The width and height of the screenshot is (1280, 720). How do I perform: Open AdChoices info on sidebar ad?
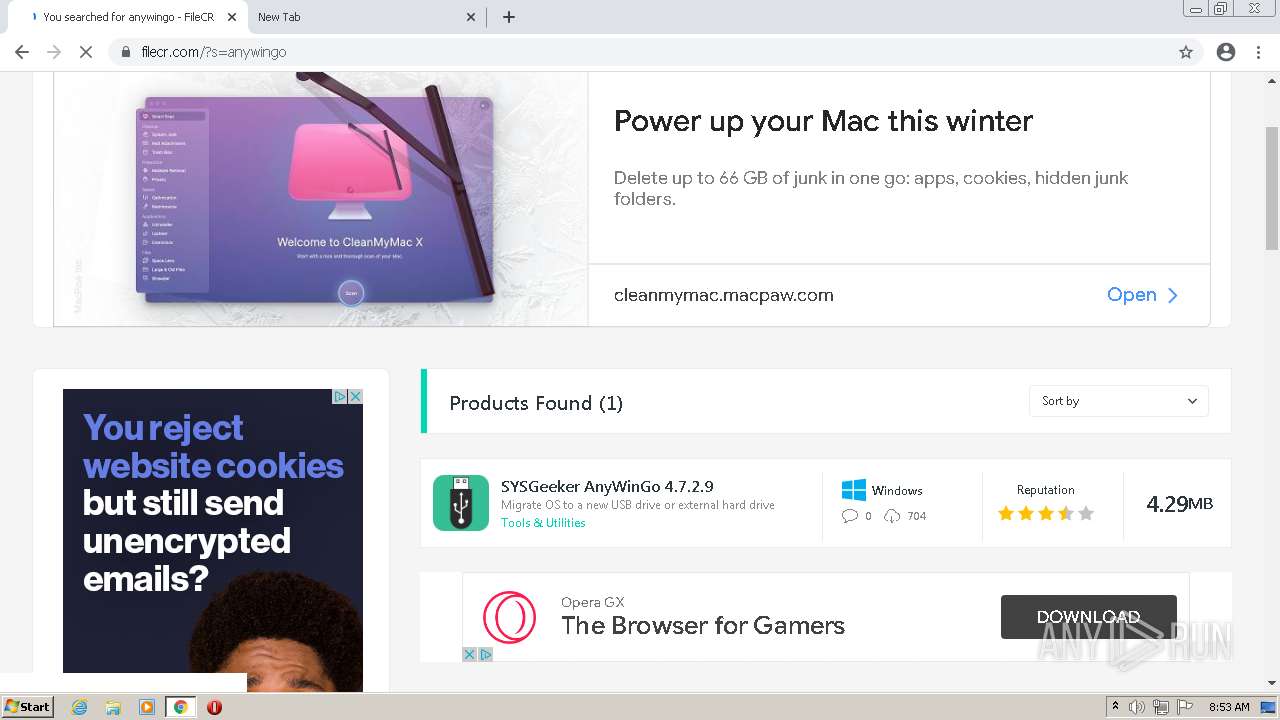point(340,397)
